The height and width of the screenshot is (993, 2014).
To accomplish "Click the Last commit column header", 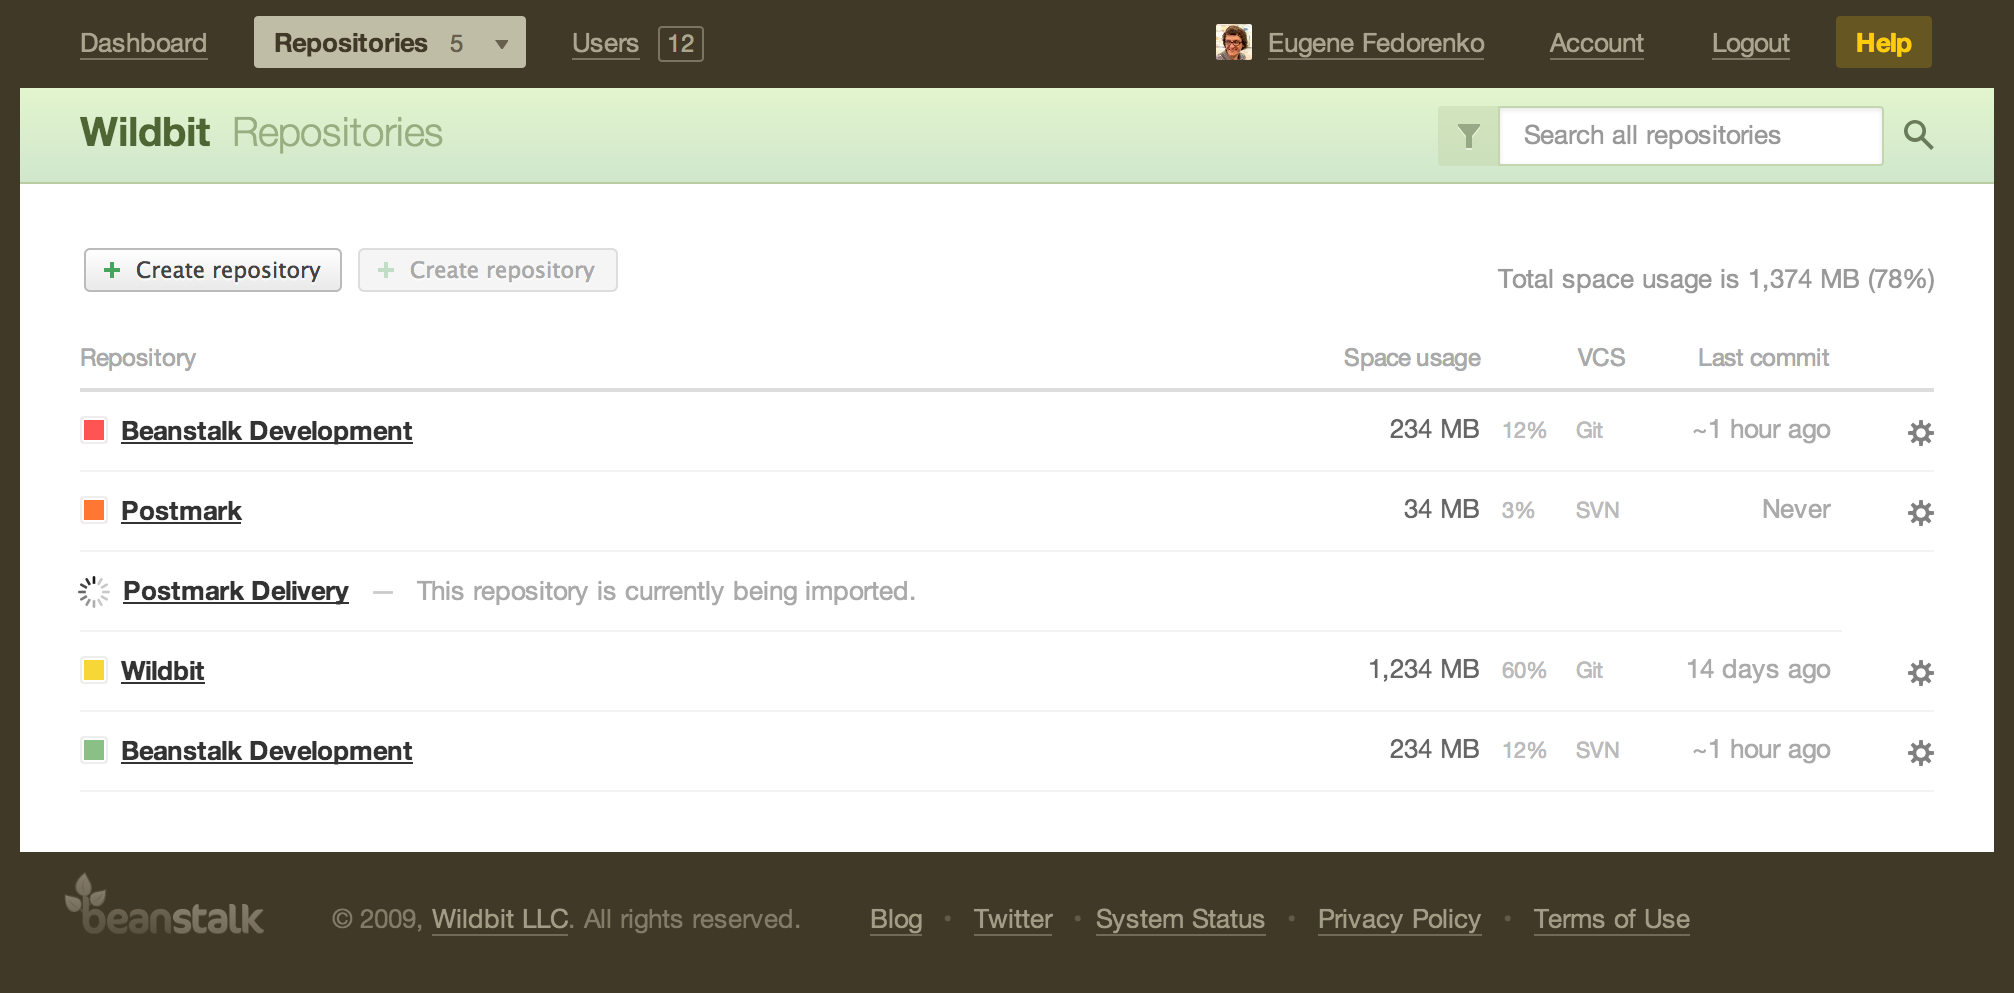I will pos(1763,358).
